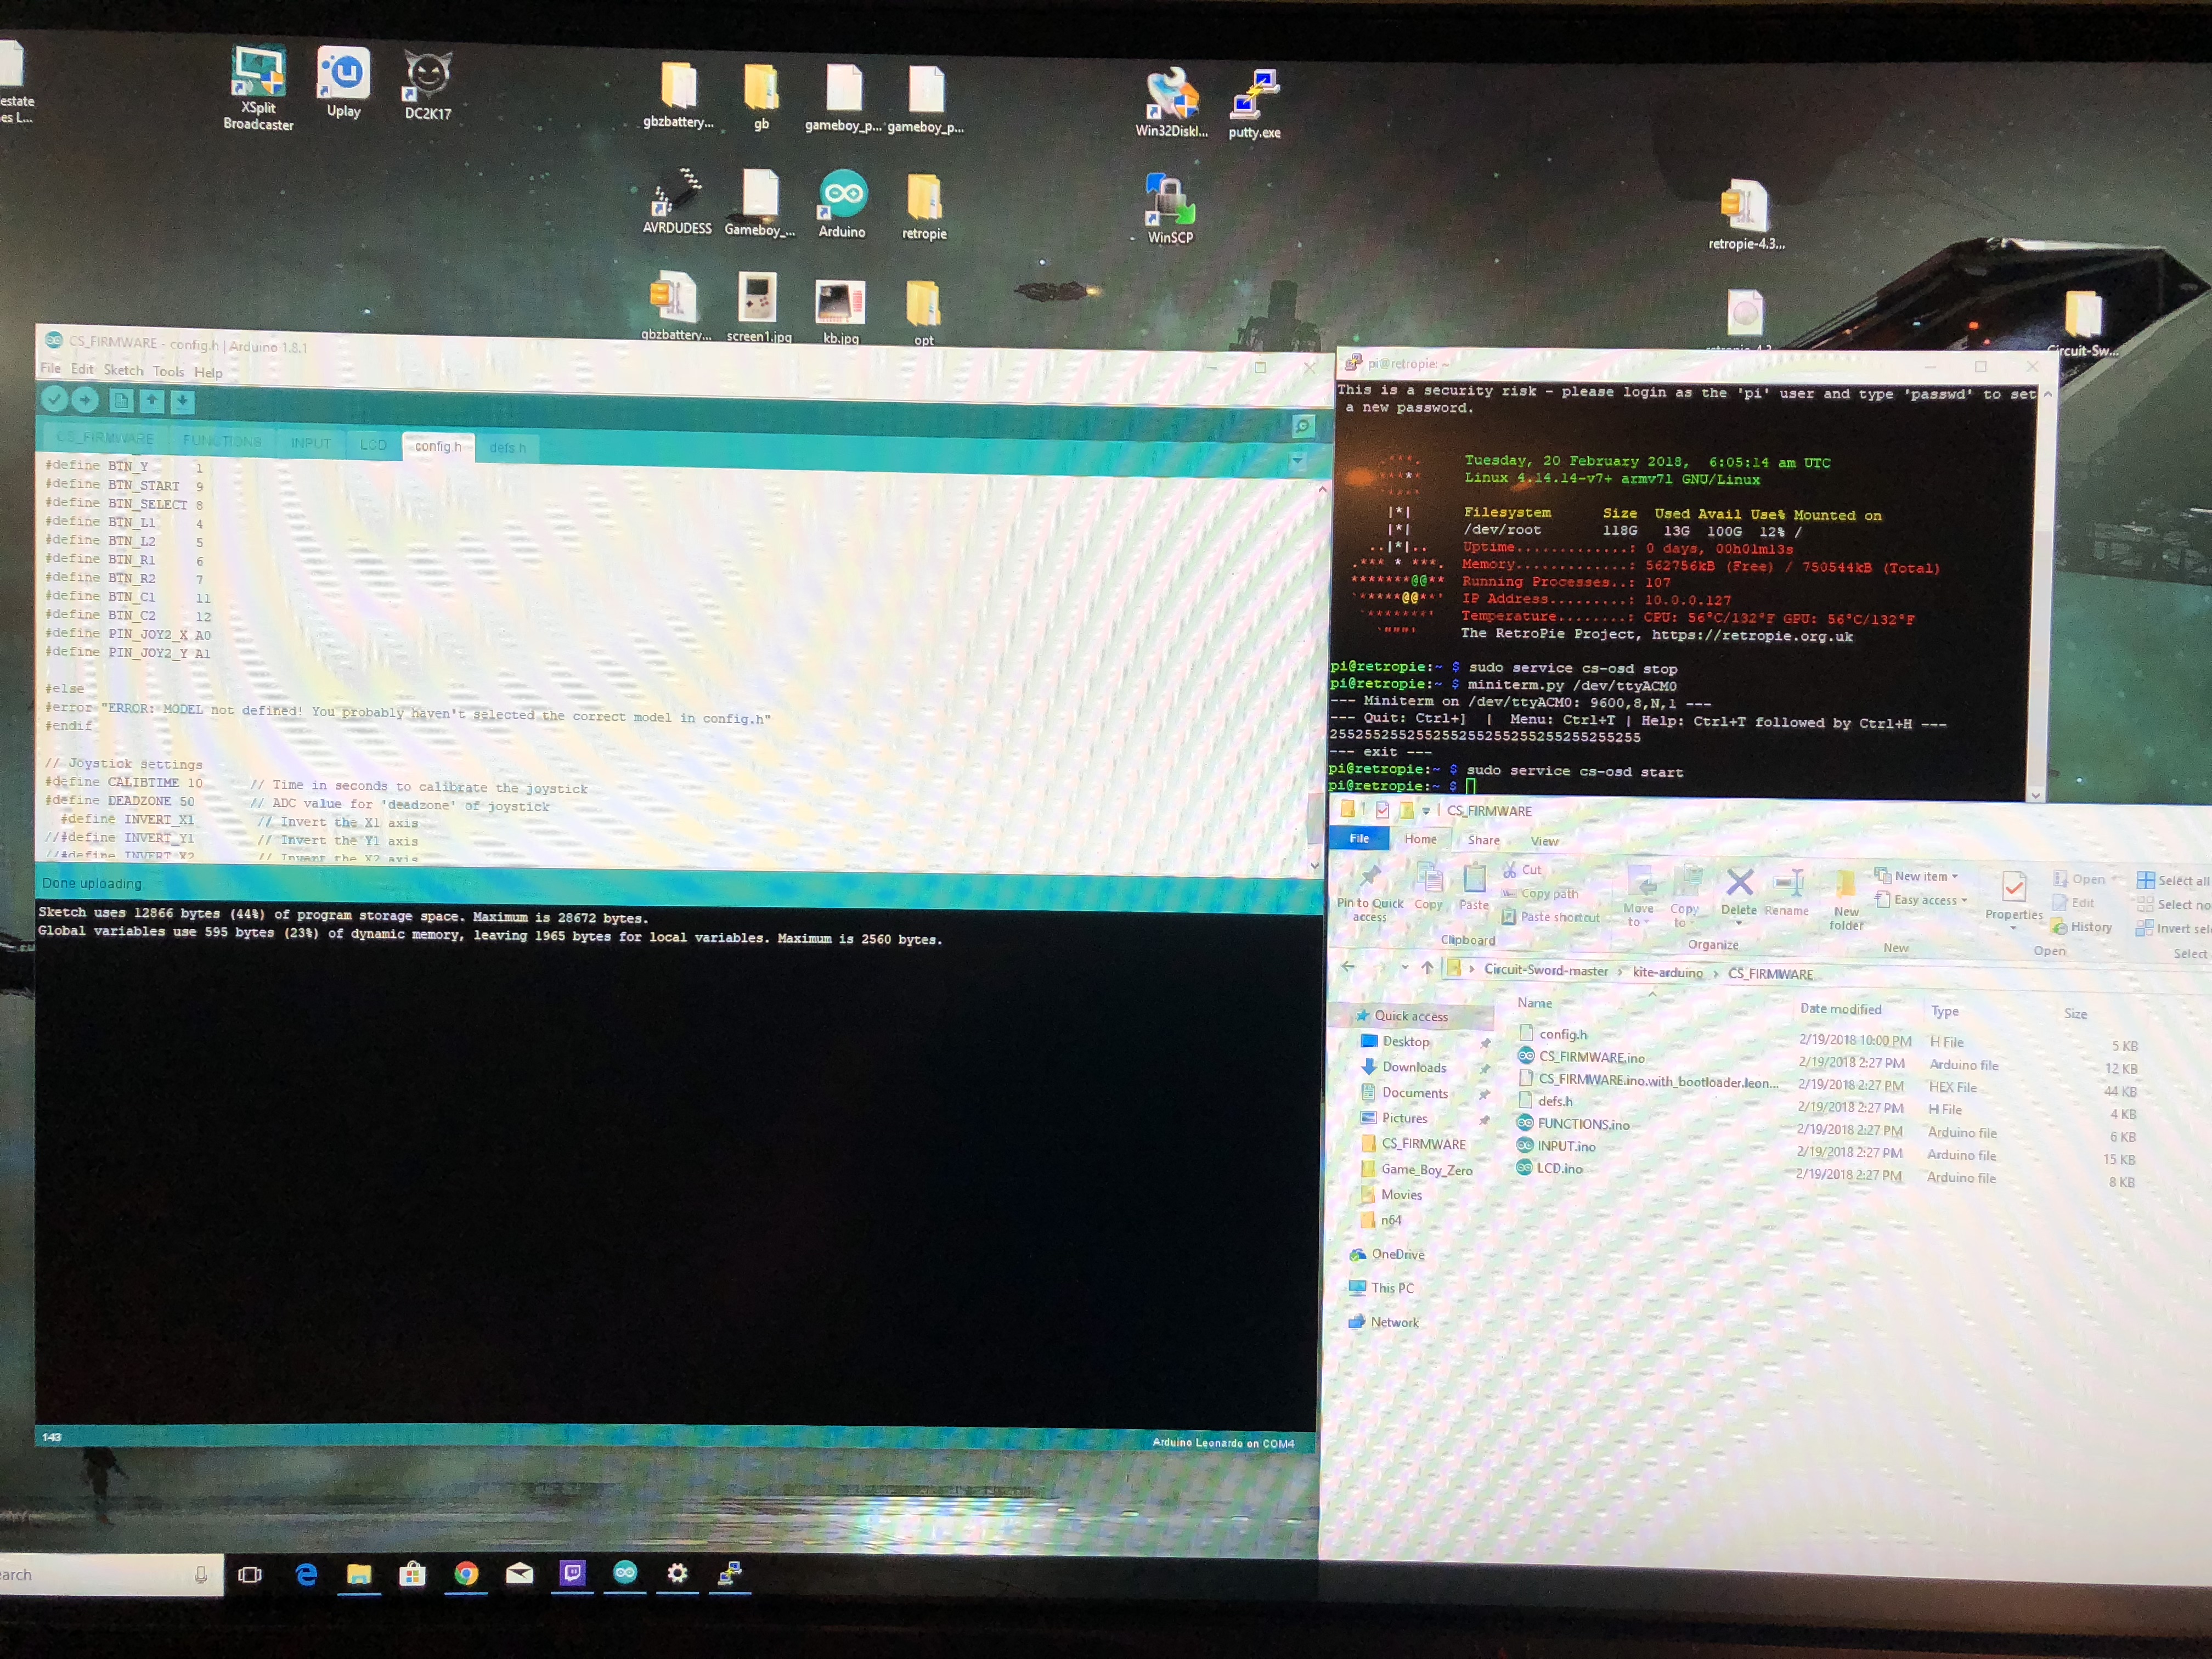The image size is (2212, 1659).
Task: Sort files by the Name column header
Action: (x=1534, y=1002)
